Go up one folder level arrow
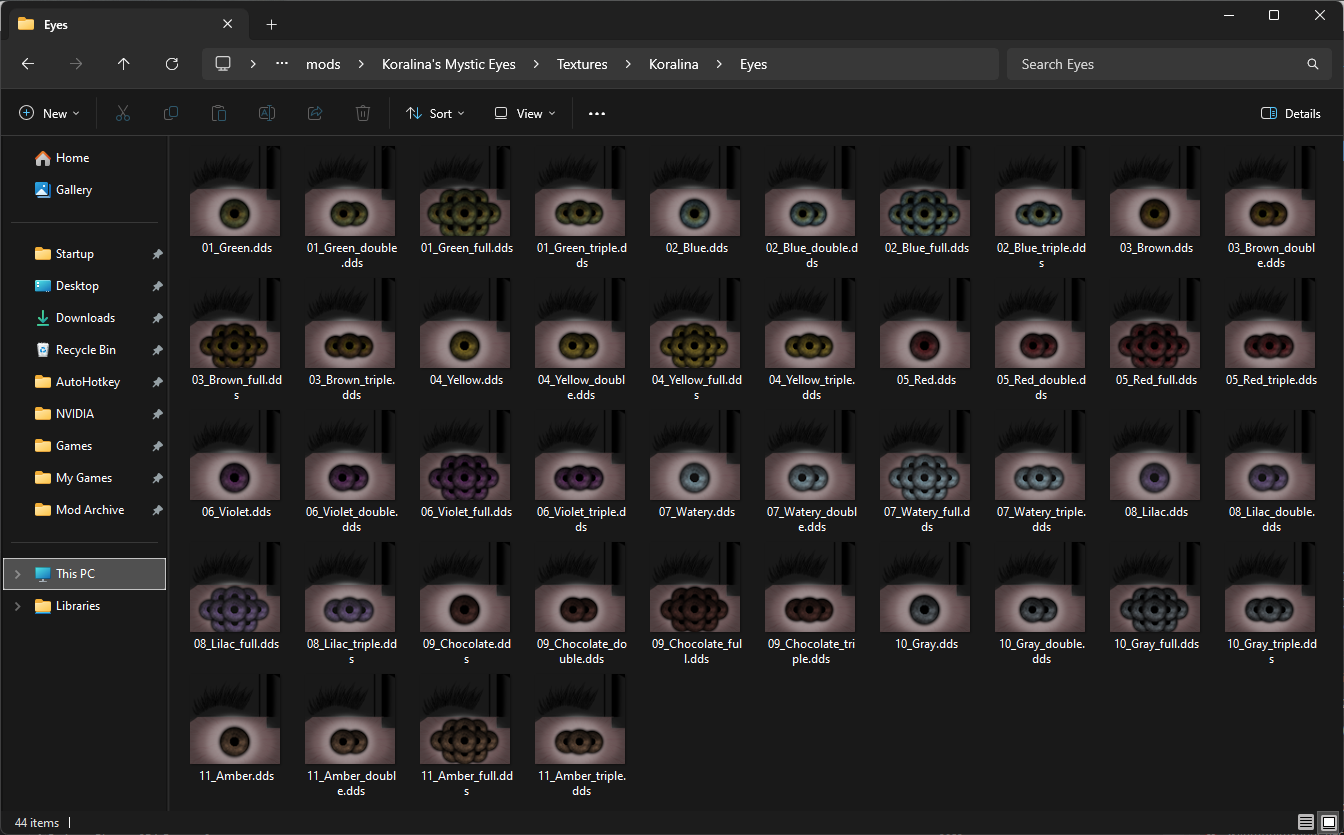The image size is (1344, 835). 124,64
